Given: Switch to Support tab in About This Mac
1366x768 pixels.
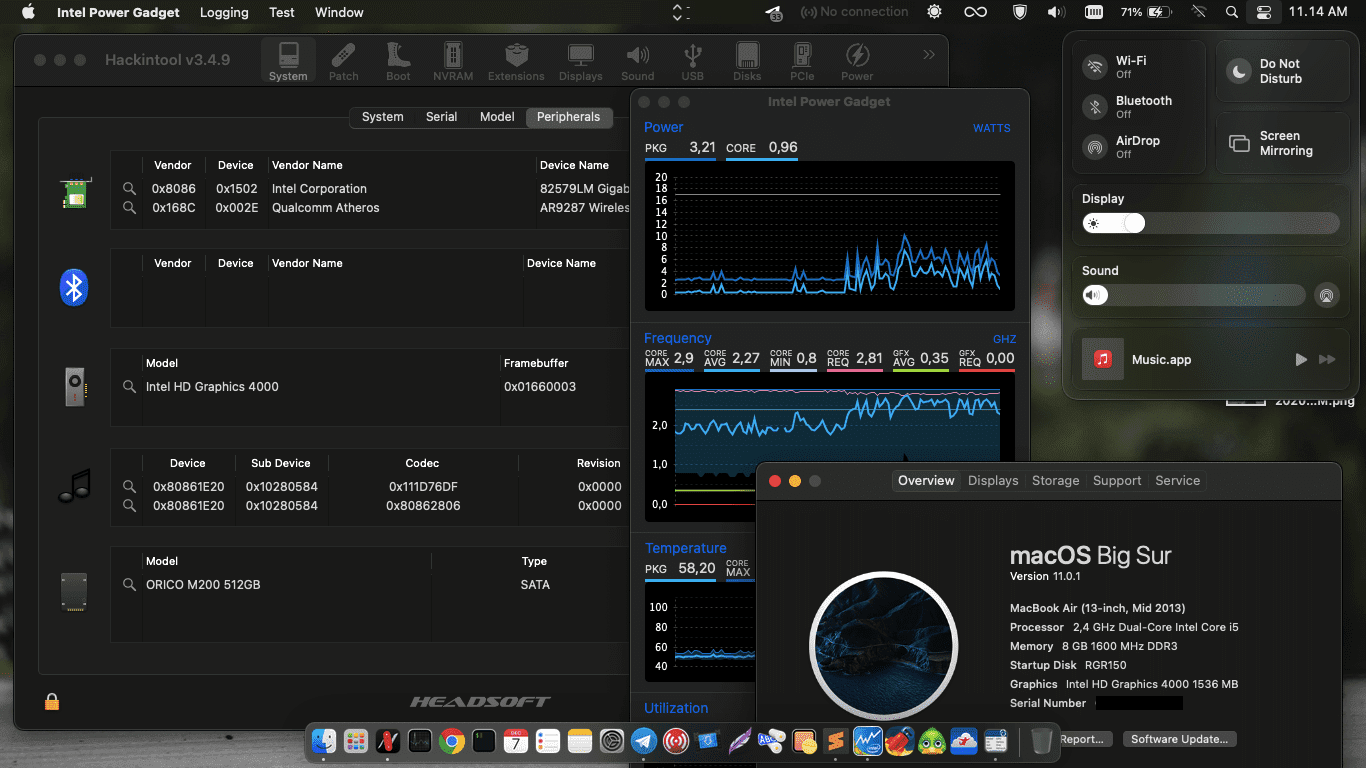Looking at the screenshot, I should [x=1117, y=481].
